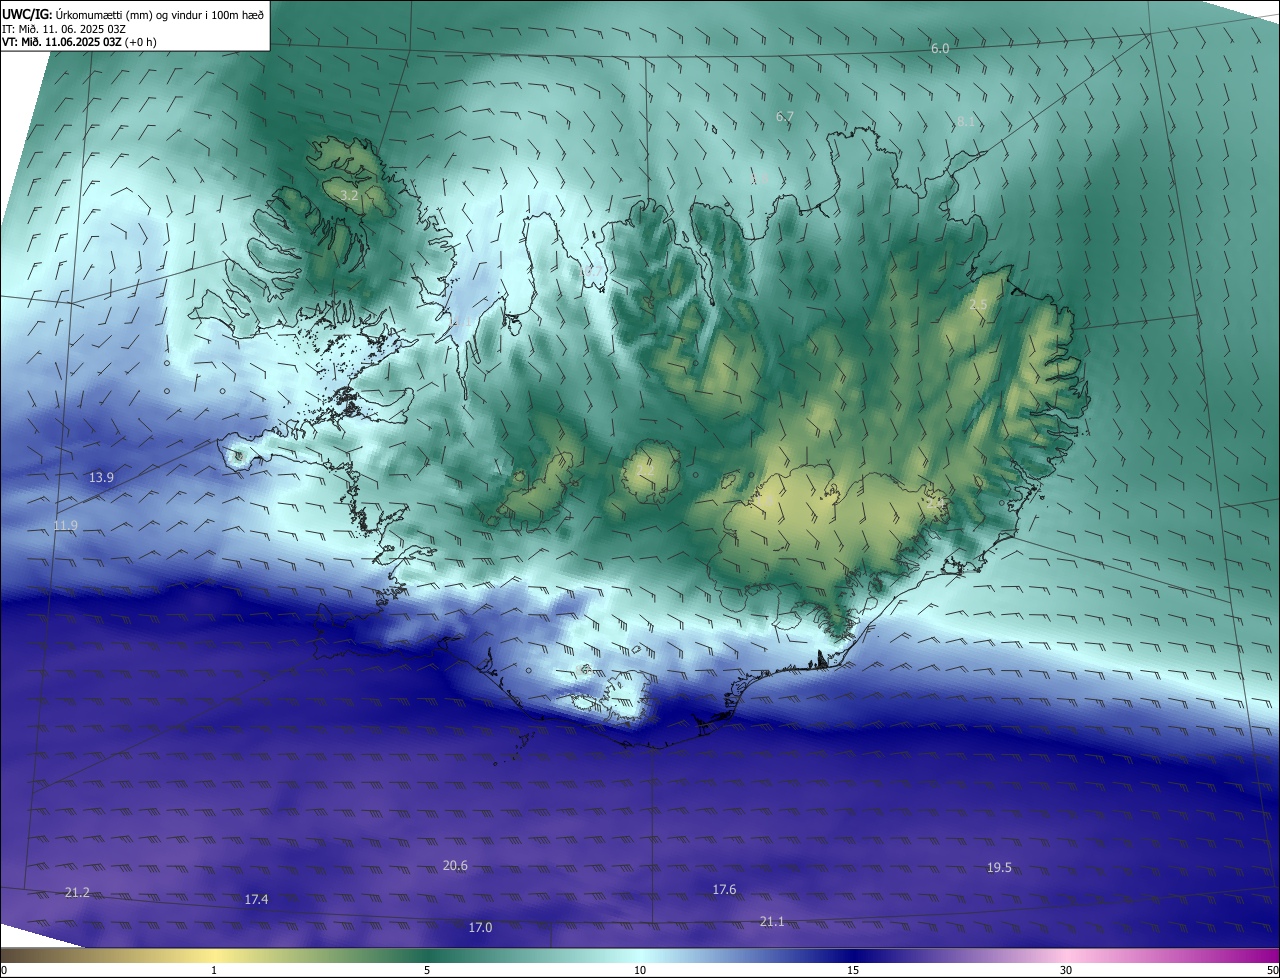Click the 17.6 value label

point(724,890)
